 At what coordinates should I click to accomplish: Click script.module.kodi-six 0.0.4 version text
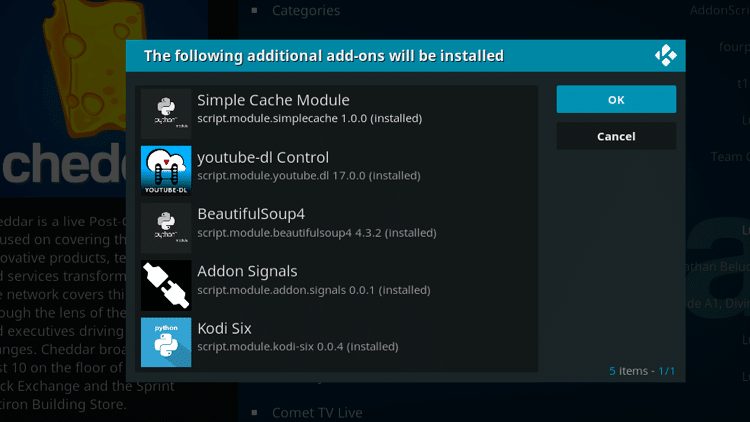pos(298,346)
